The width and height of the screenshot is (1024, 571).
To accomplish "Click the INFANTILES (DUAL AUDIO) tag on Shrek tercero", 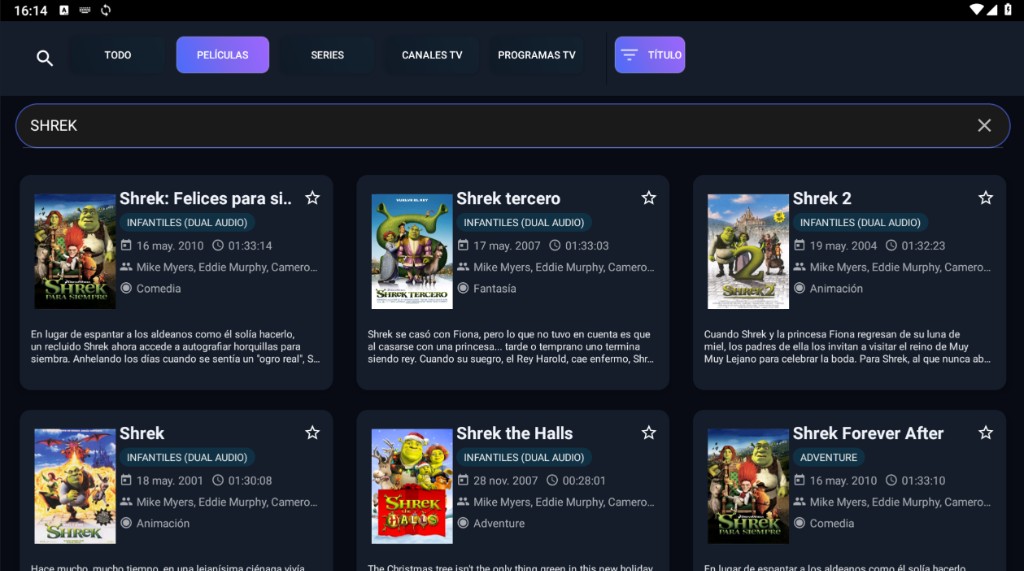I will [524, 223].
